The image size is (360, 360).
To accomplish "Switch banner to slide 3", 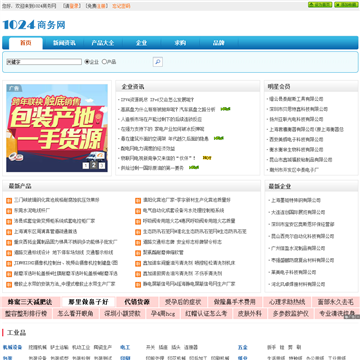I will click(102, 166).
